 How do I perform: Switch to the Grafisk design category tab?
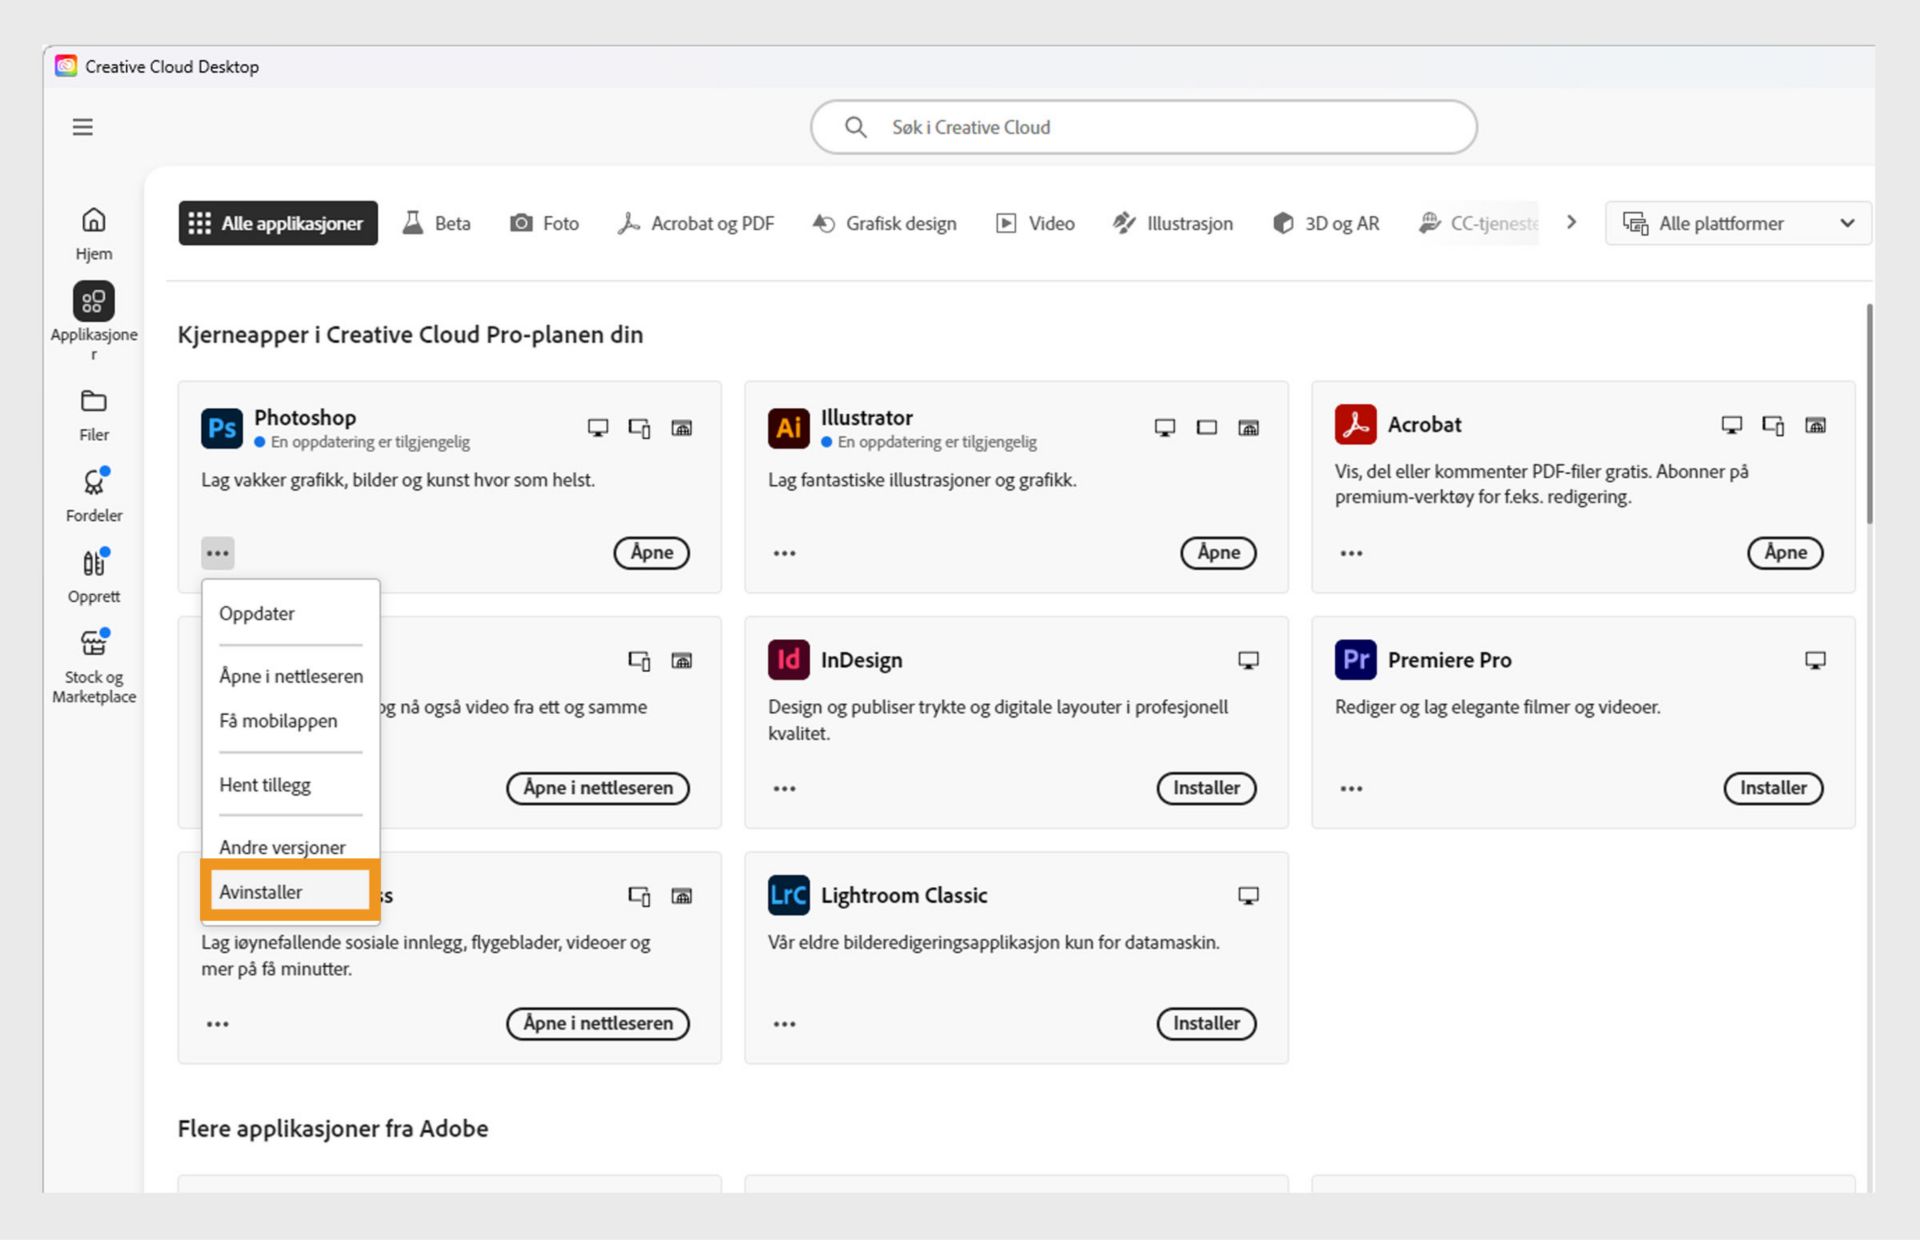884,223
